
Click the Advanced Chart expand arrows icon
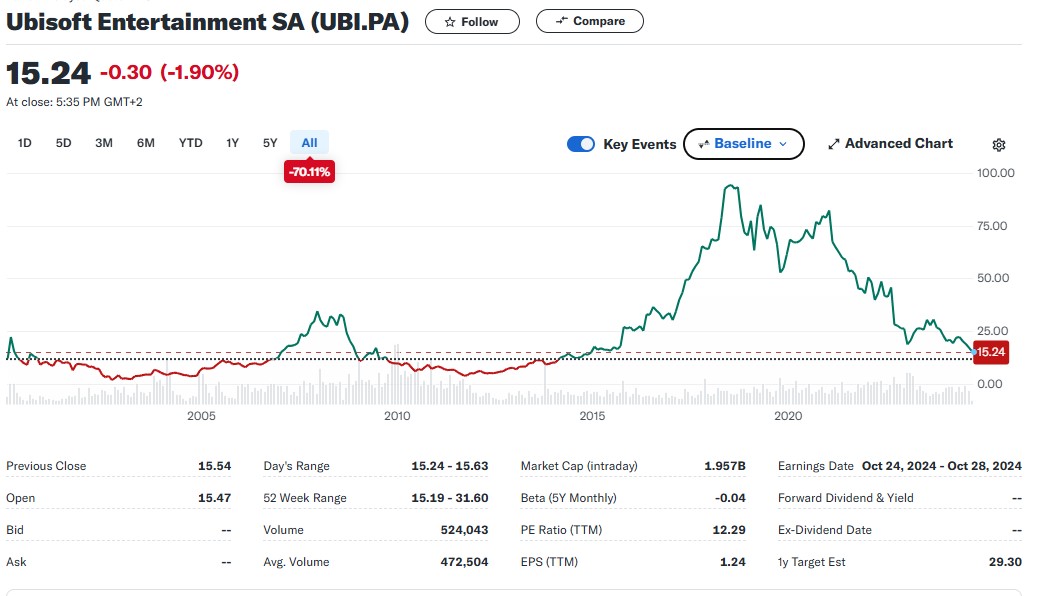point(834,144)
